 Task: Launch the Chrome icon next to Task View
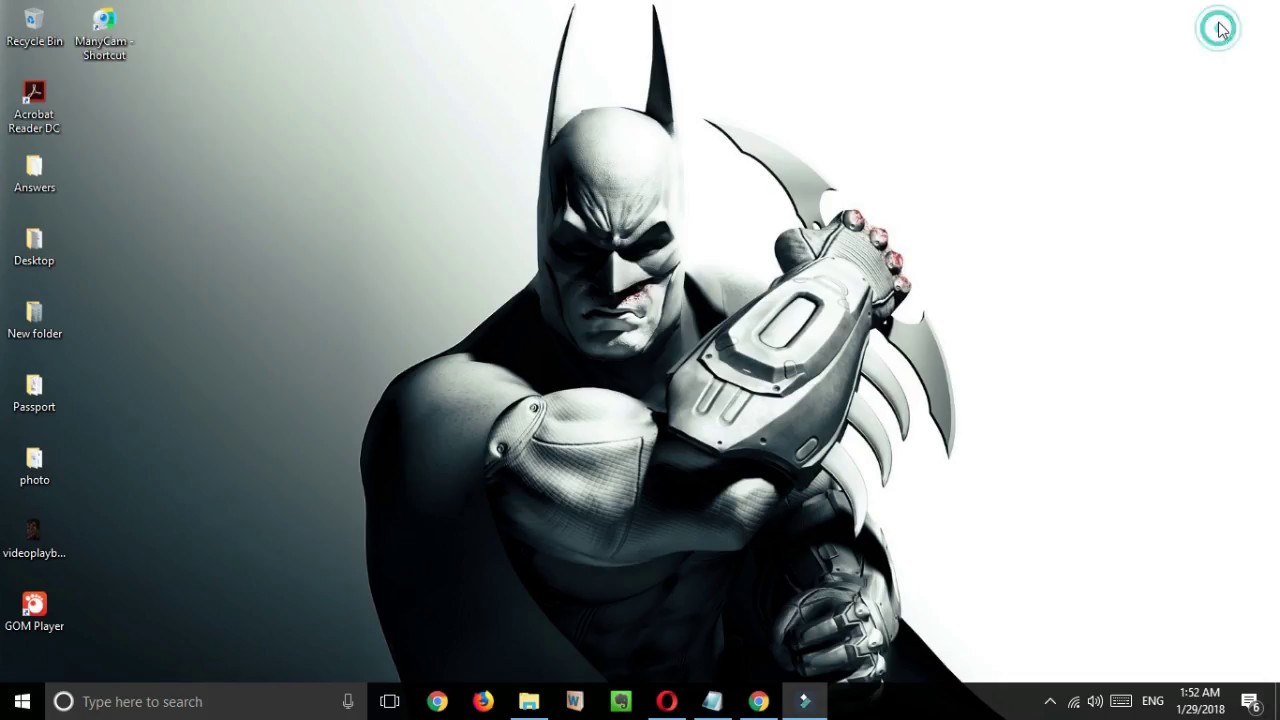pos(437,701)
